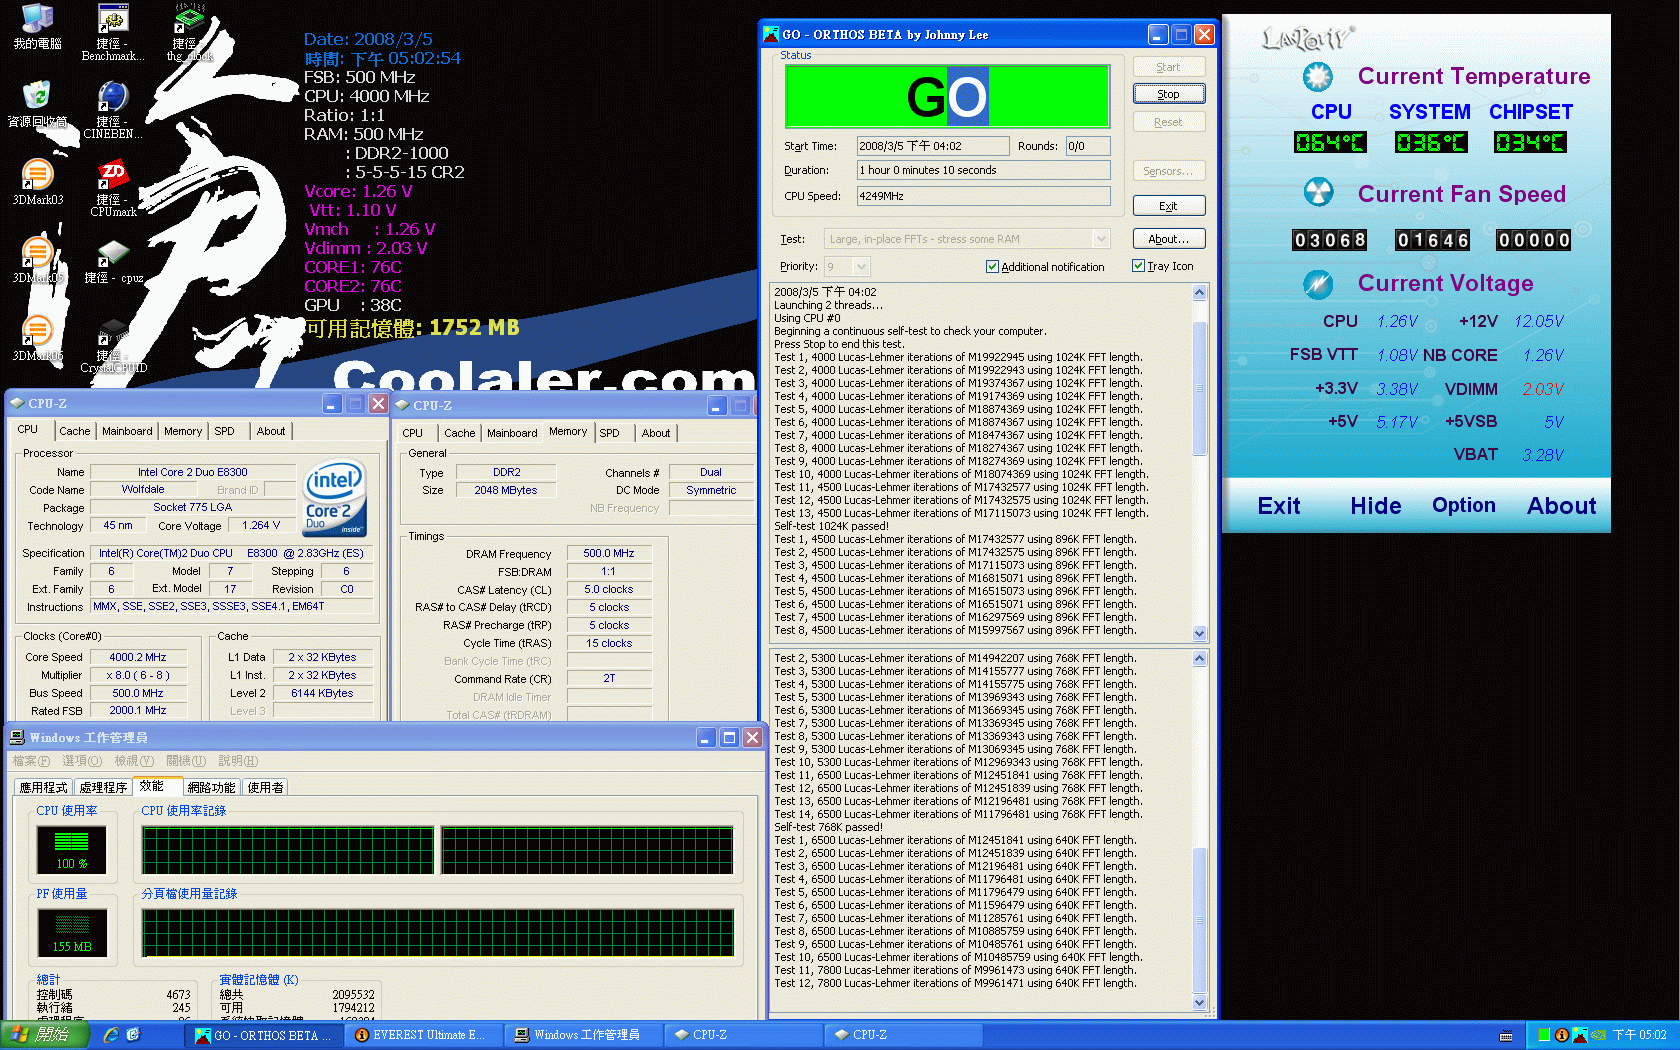Screen dimensions: 1680x1050
Task: Click the Task Manager title bar icon
Action: tap(17, 737)
